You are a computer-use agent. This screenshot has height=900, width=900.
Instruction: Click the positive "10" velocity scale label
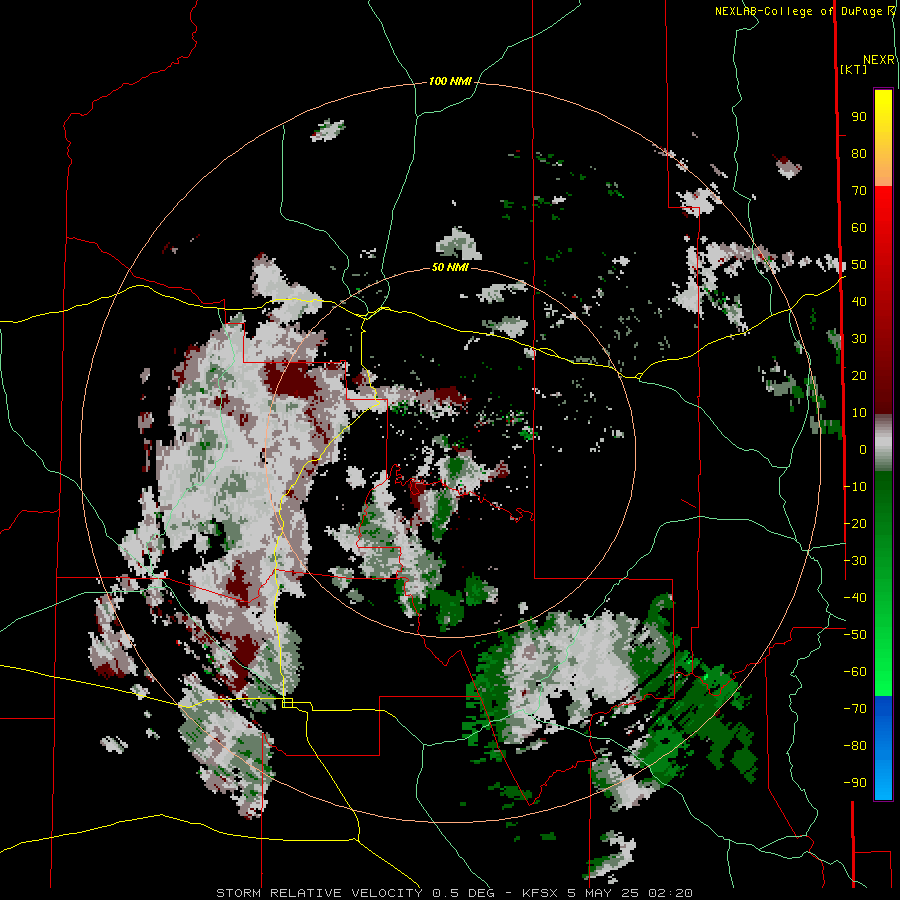point(859,413)
